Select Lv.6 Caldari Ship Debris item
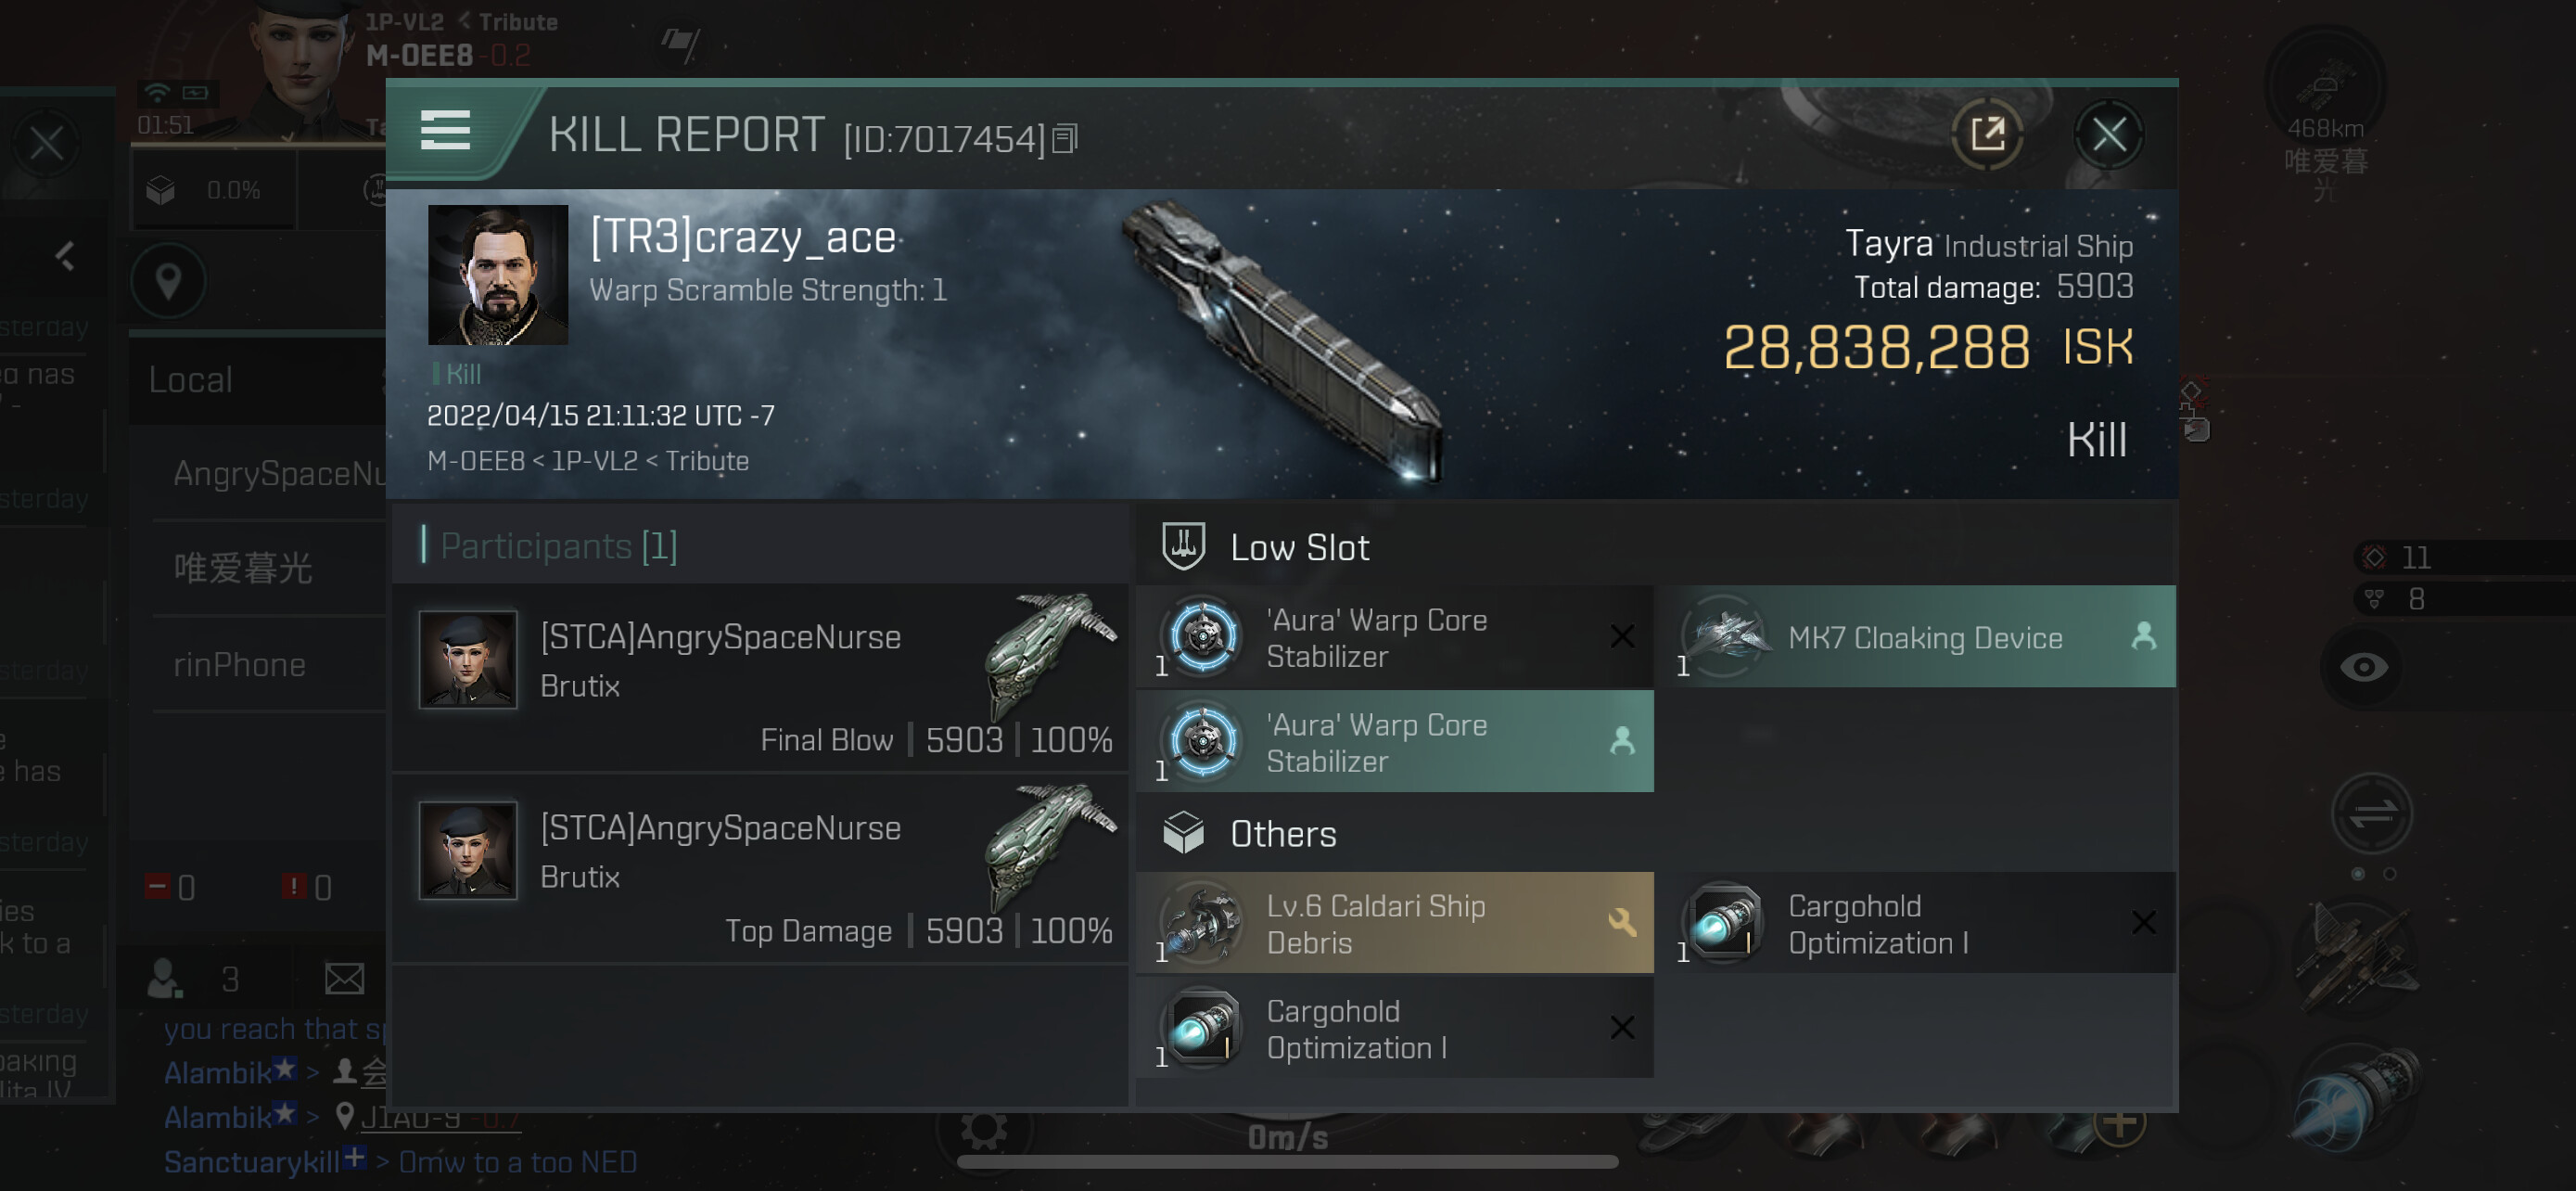Image resolution: width=2576 pixels, height=1191 pixels. click(x=1394, y=923)
